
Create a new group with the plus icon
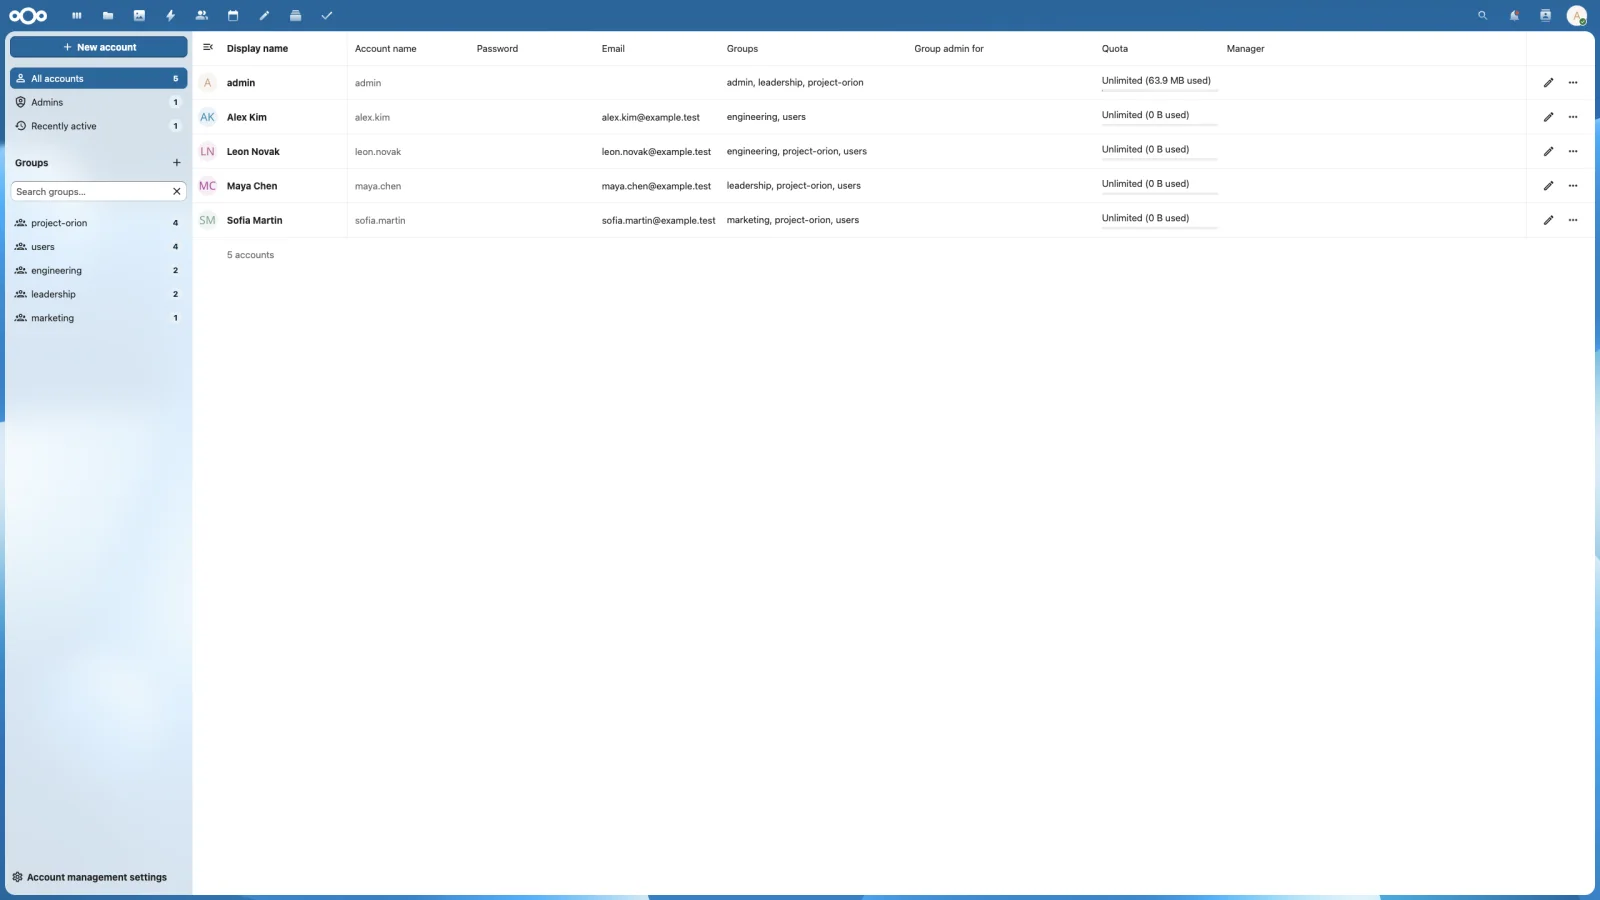tap(177, 162)
